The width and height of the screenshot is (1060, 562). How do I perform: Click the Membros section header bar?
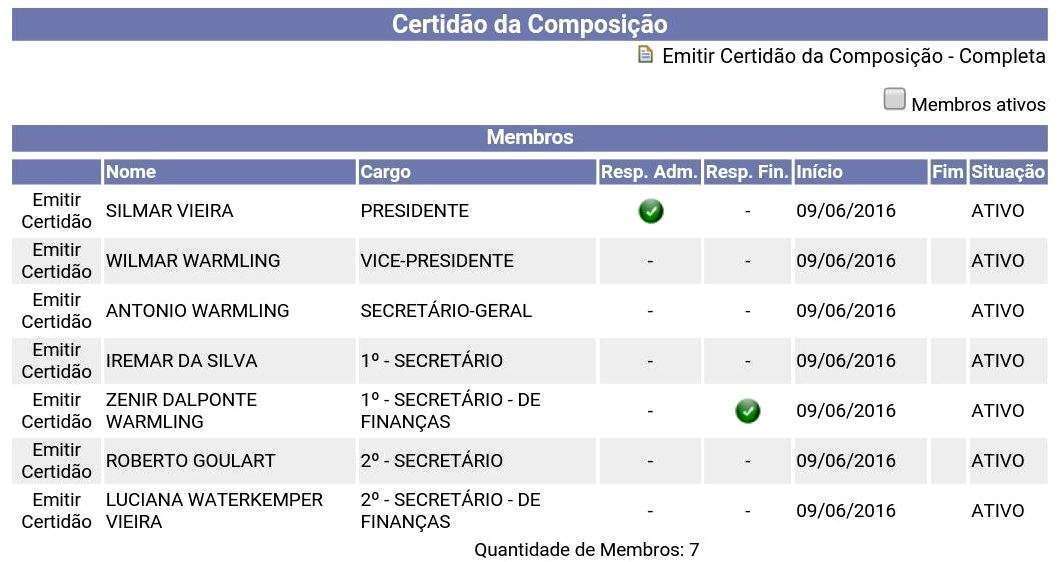tap(530, 138)
